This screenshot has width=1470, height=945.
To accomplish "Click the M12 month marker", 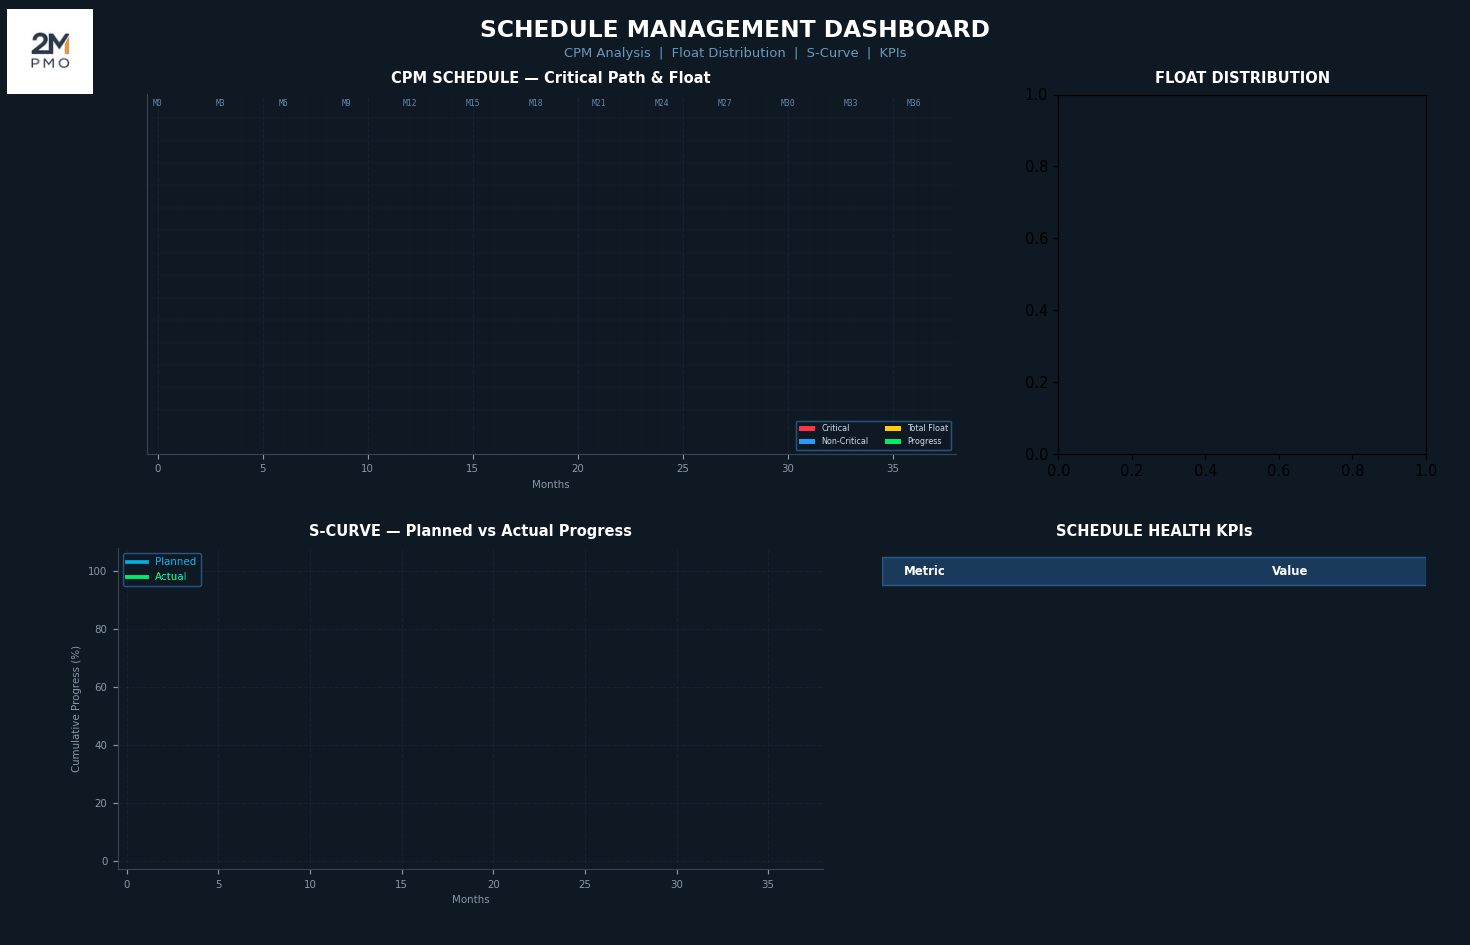I will point(410,104).
